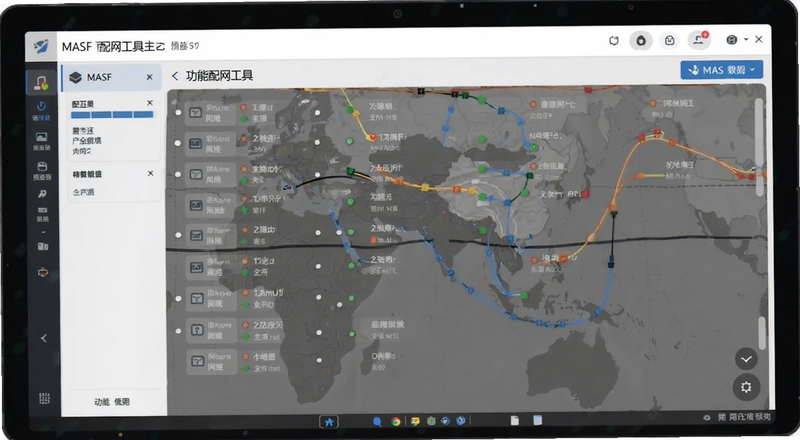
Task: Select the radio dot of fifth list row
Action: click(178, 235)
